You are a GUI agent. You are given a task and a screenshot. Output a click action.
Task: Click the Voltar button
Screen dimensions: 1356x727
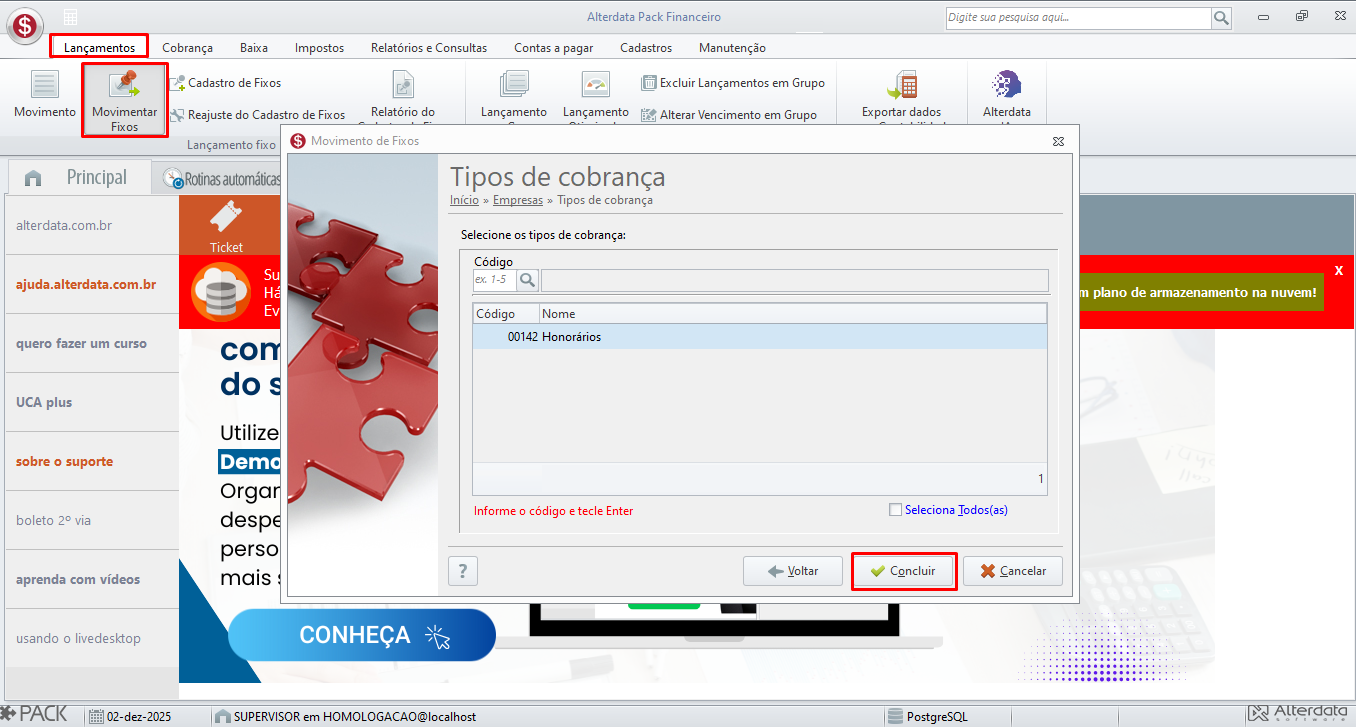click(792, 571)
